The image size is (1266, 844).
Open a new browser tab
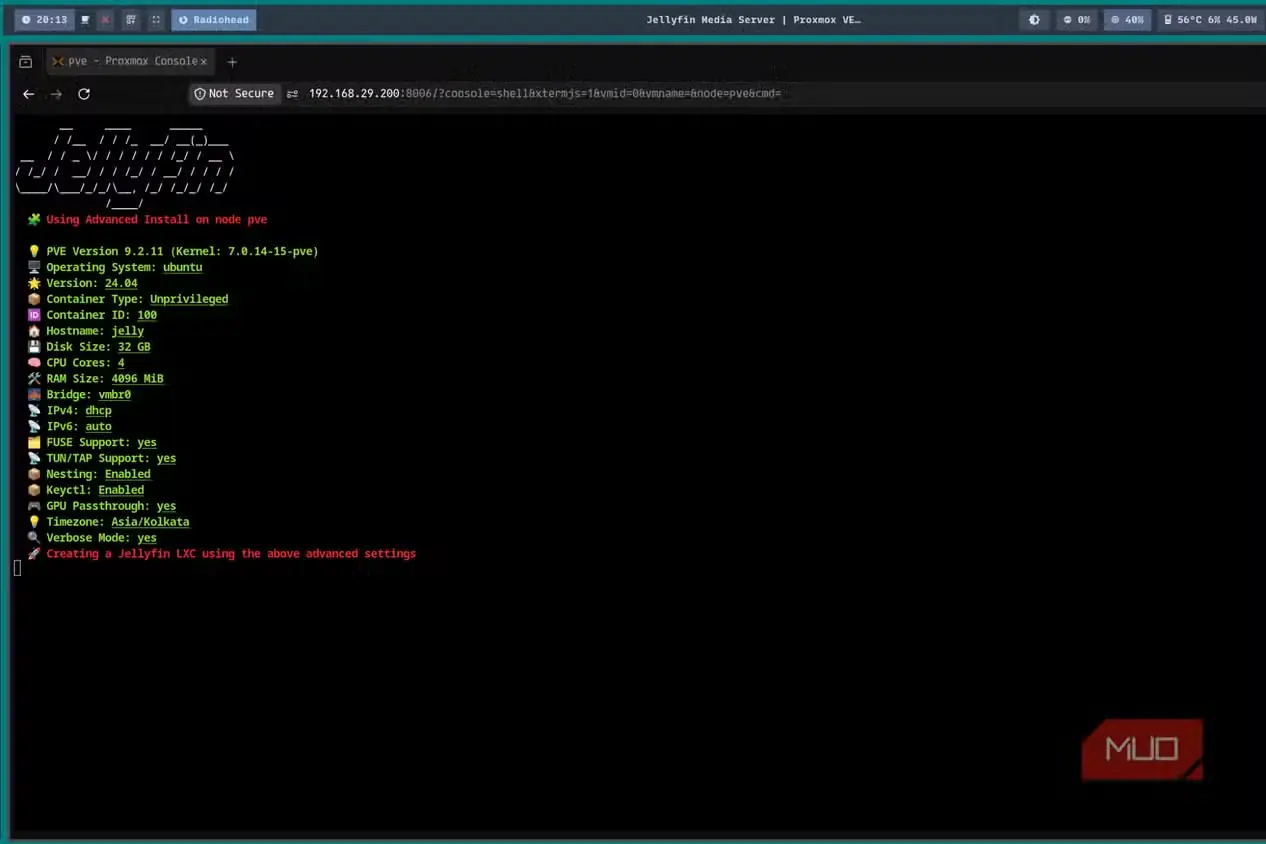click(x=232, y=62)
